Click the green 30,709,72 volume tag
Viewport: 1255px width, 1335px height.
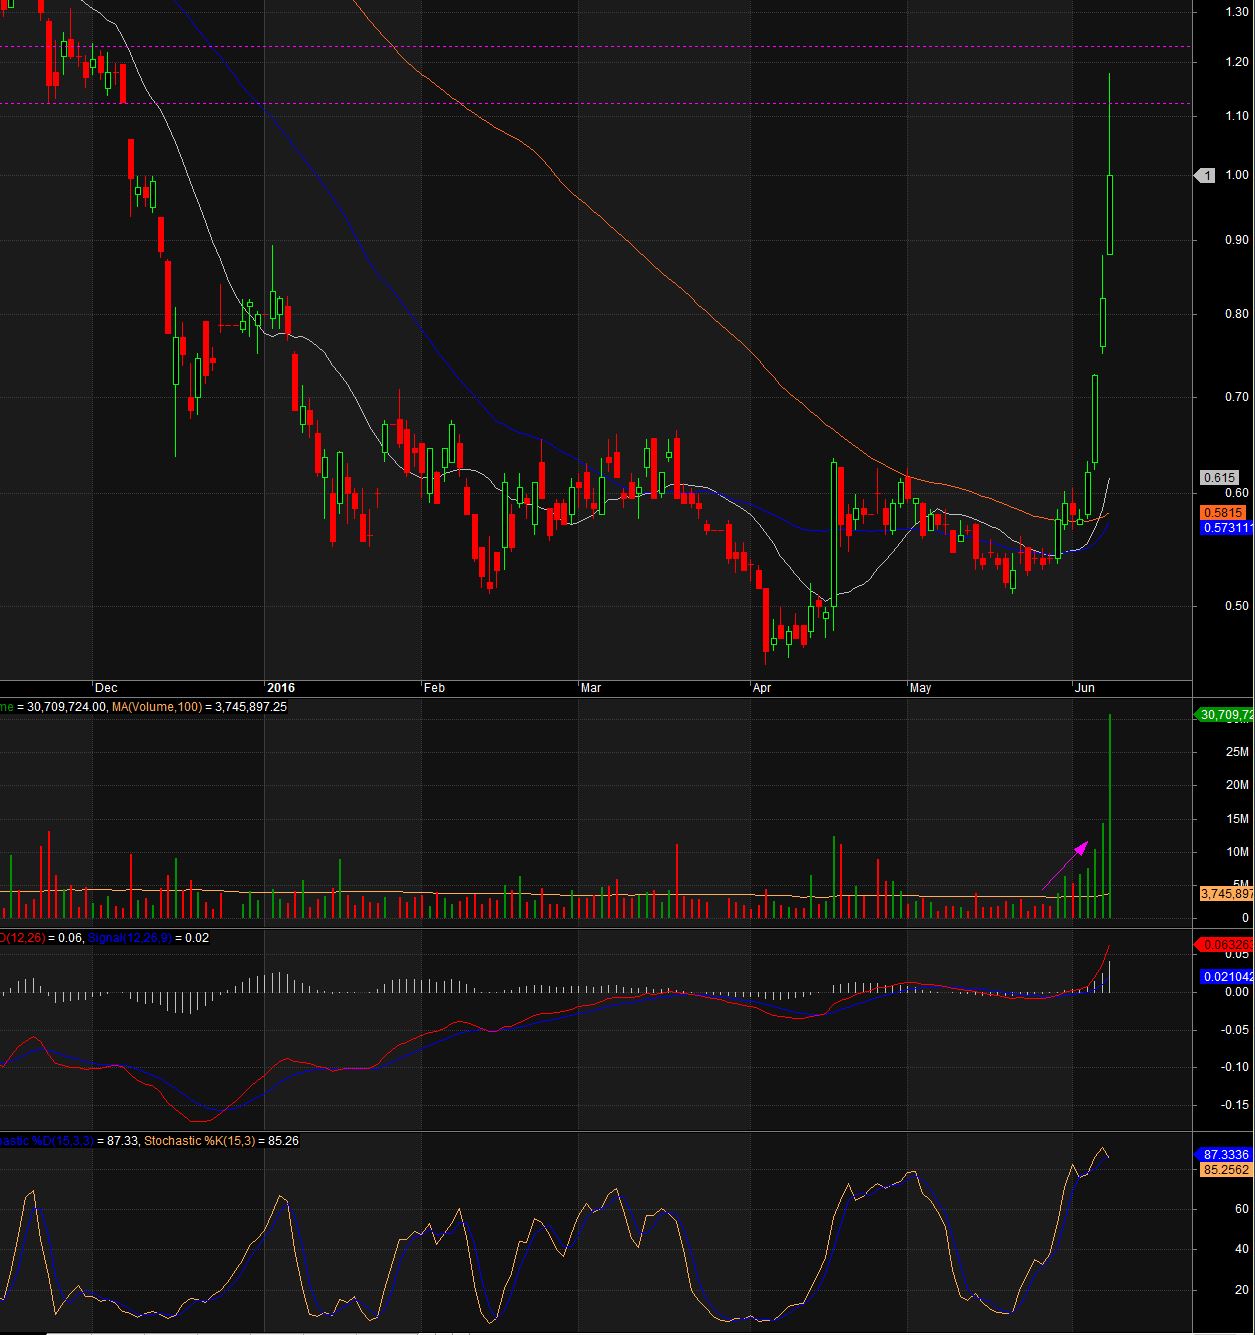click(1224, 715)
